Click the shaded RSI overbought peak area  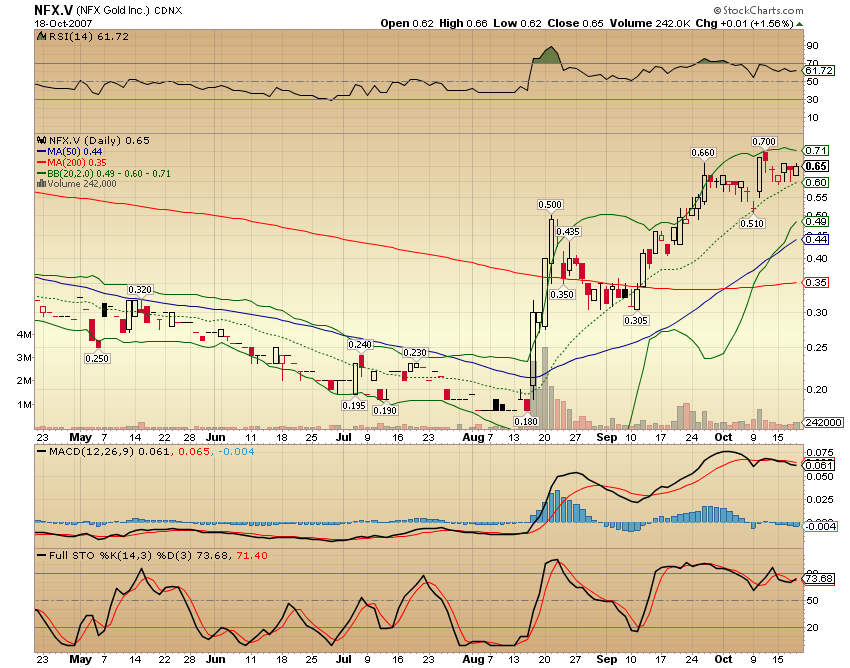click(550, 55)
